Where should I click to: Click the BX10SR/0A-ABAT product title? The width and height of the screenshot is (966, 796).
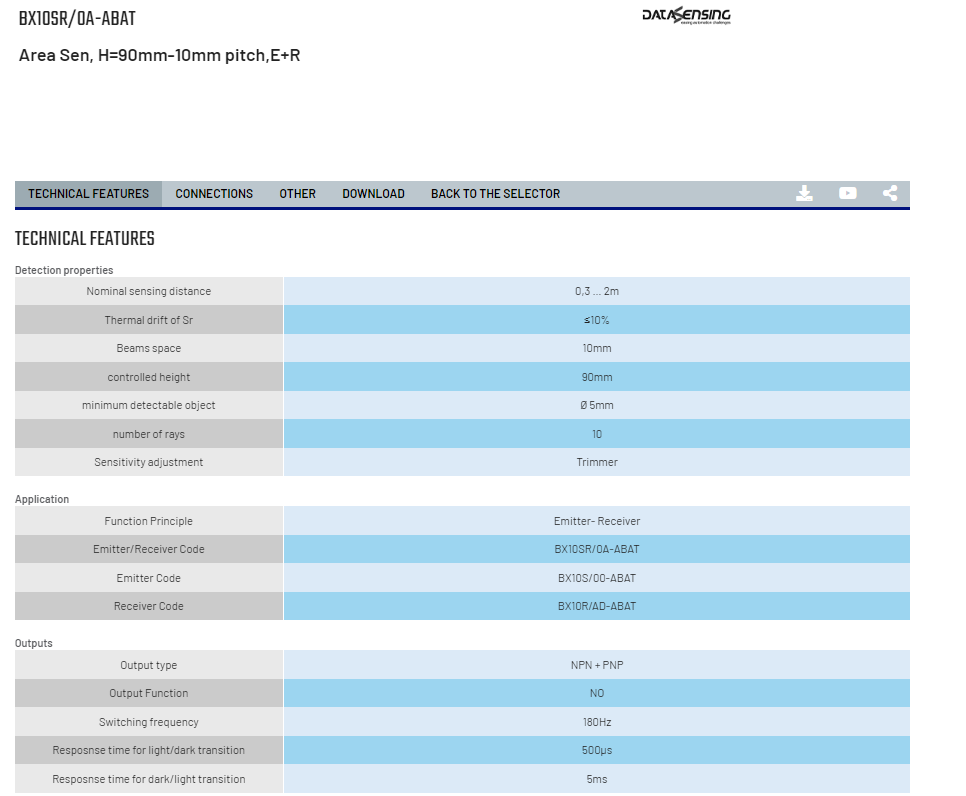77,19
